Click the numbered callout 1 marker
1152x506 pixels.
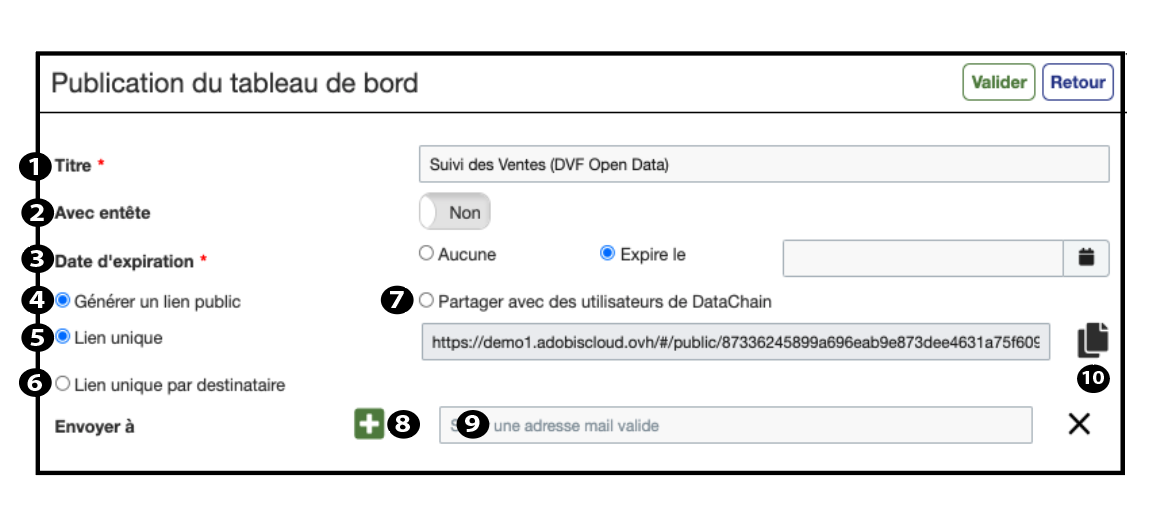pos(36,166)
